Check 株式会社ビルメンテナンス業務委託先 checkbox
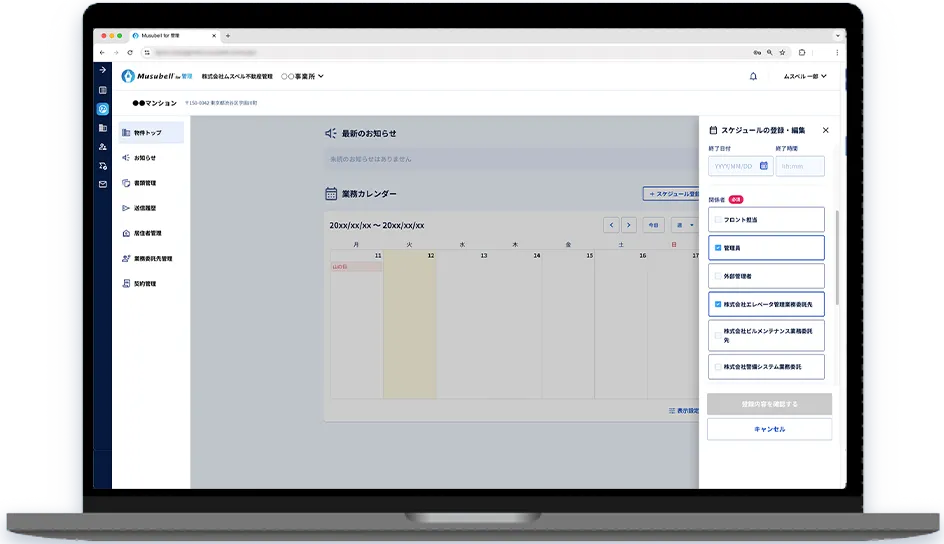Image resolution: width=944 pixels, height=544 pixels. pos(718,336)
